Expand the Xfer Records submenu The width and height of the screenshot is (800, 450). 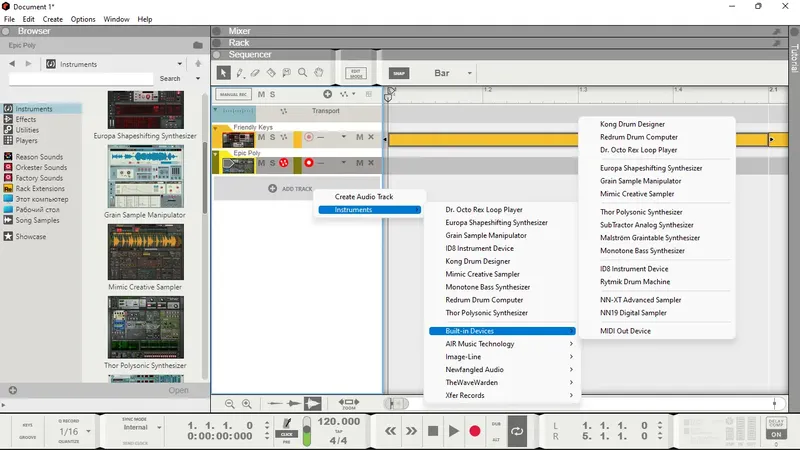coord(502,395)
